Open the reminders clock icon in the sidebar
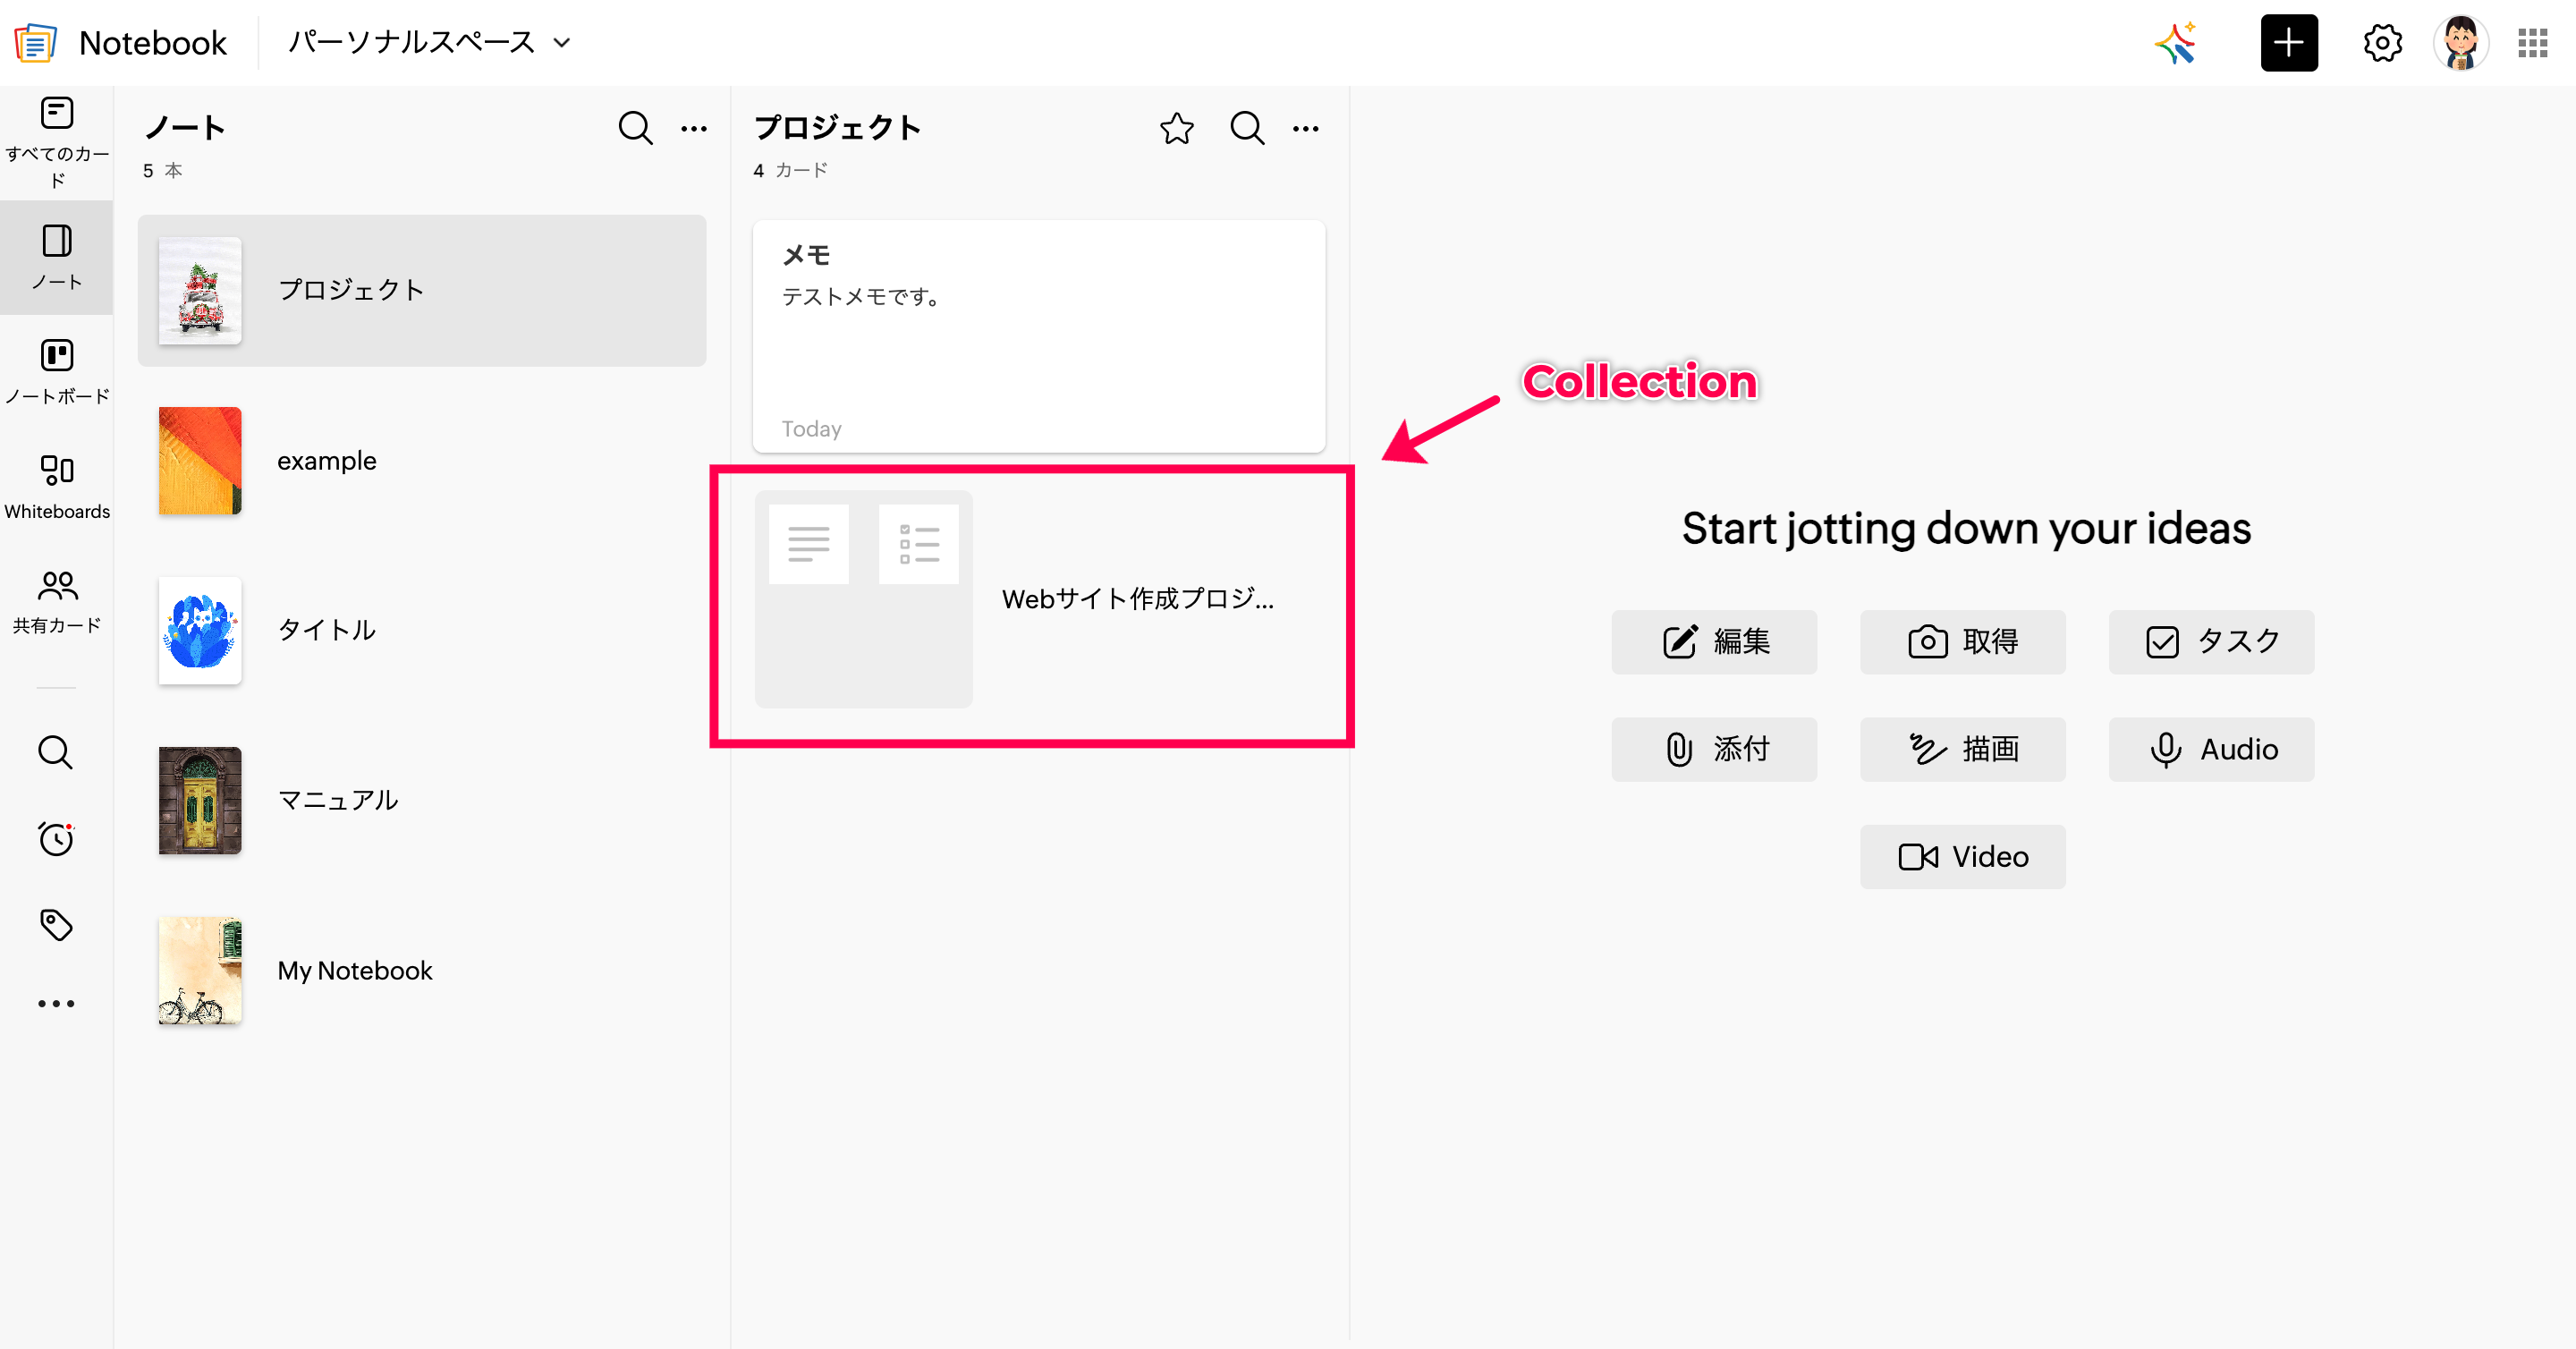The height and width of the screenshot is (1349, 2576). [56, 838]
